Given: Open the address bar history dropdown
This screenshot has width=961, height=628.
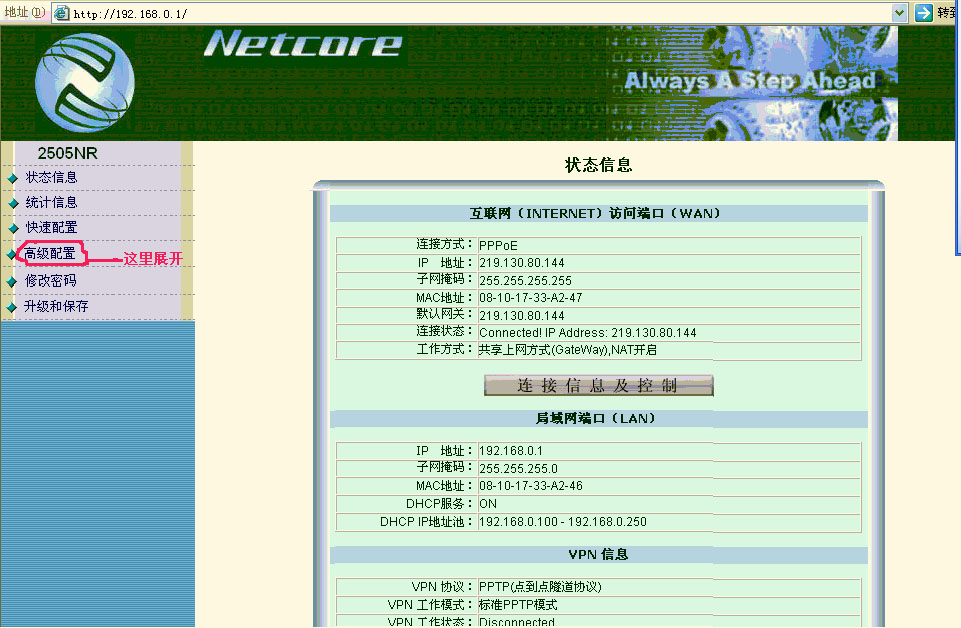Looking at the screenshot, I should 899,13.
